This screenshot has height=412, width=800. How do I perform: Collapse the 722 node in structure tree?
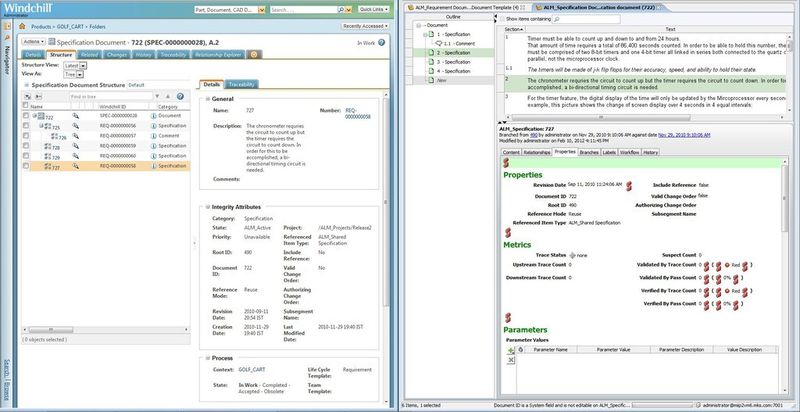35,116
